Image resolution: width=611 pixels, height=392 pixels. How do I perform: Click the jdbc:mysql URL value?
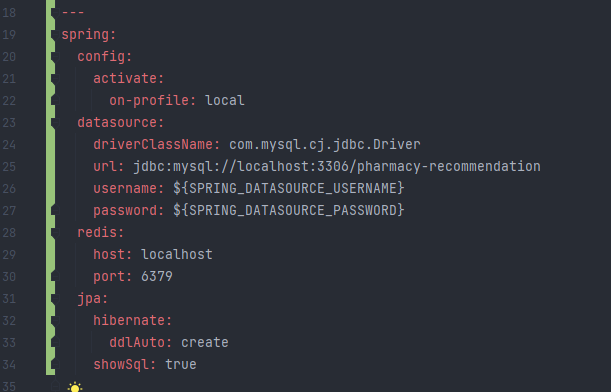coord(337,167)
